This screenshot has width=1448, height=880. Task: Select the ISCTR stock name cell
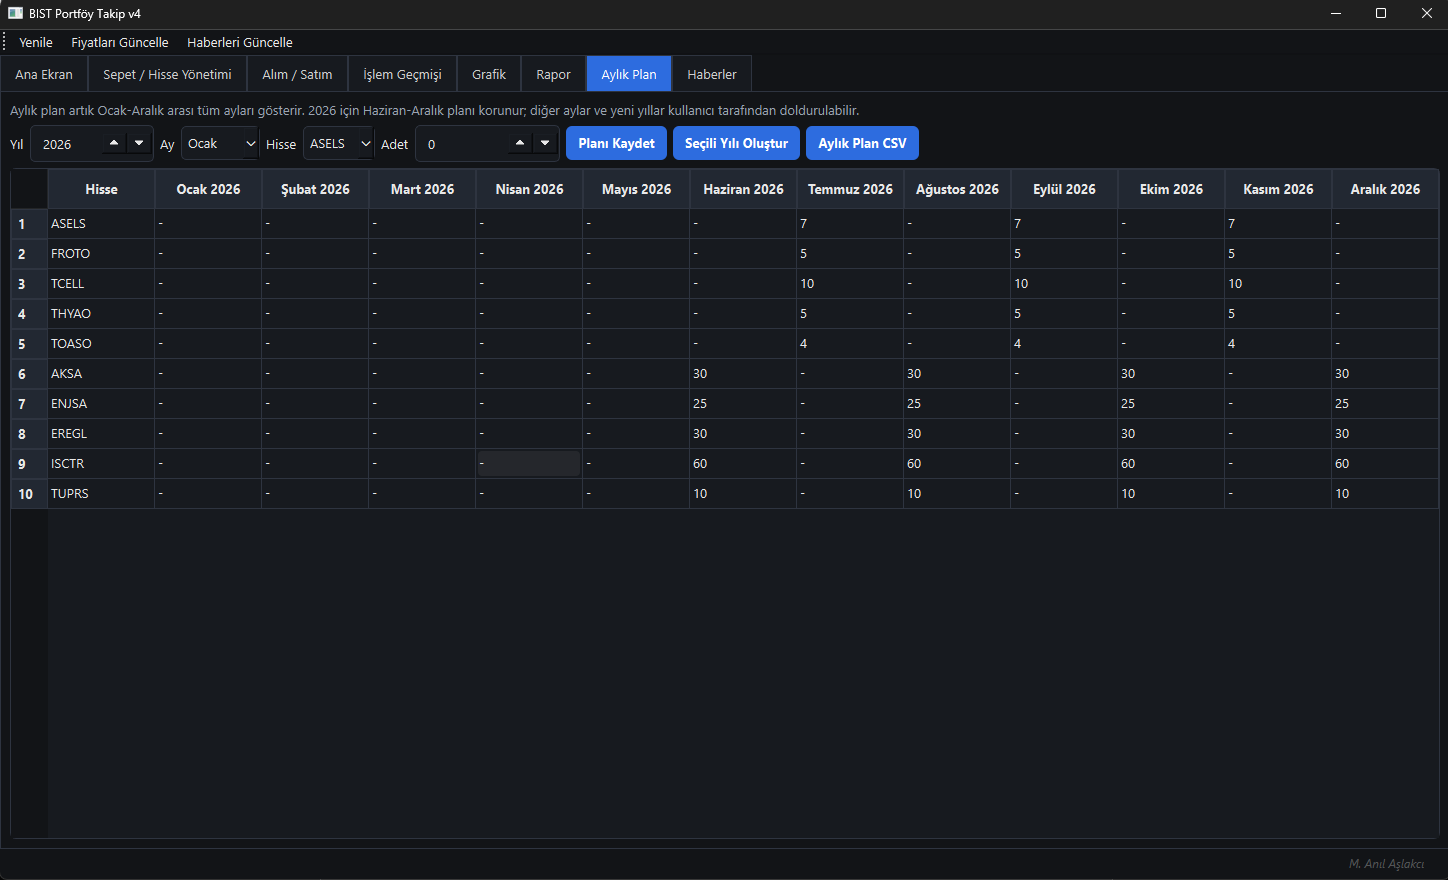(101, 464)
